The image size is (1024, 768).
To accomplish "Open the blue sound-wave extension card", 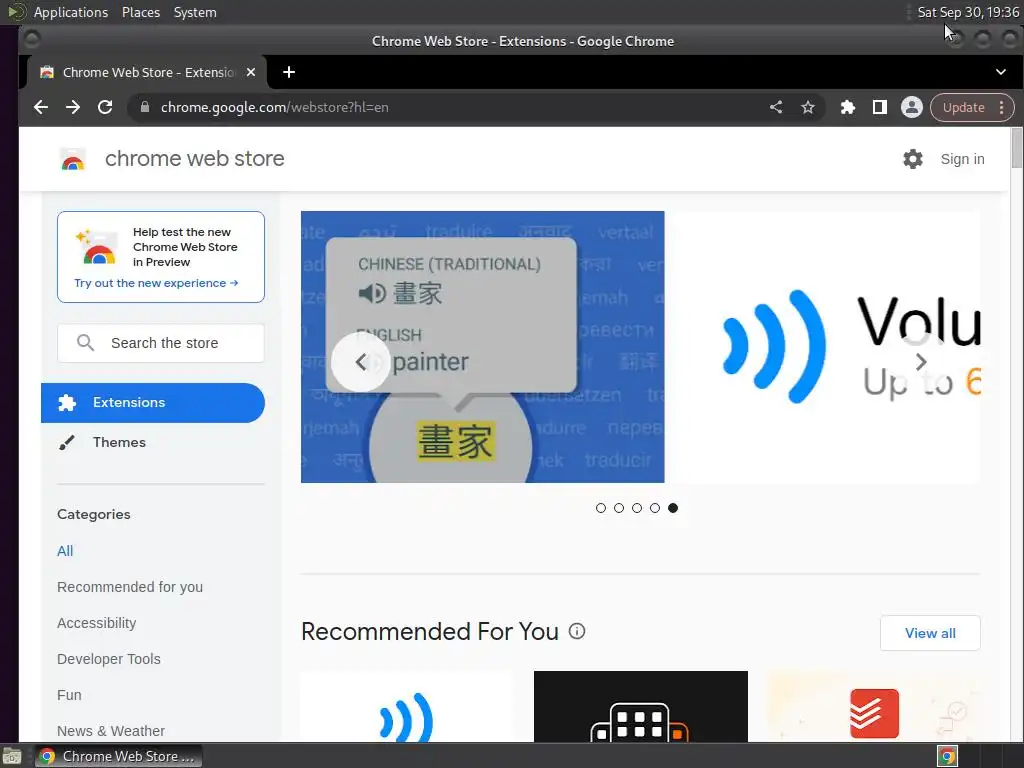I will pyautogui.click(x=406, y=707).
